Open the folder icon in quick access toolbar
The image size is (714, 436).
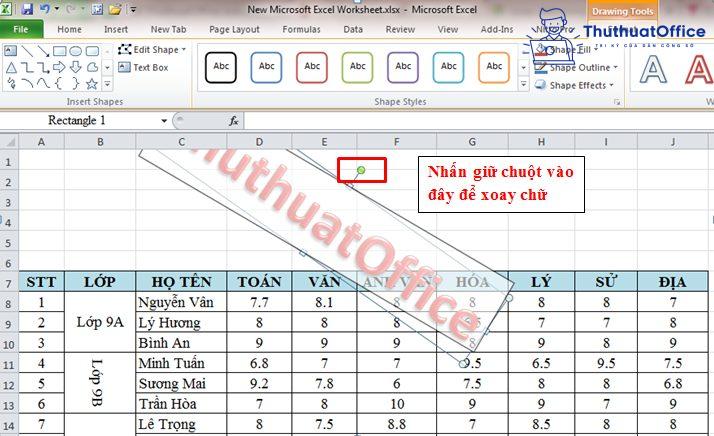tap(115, 9)
